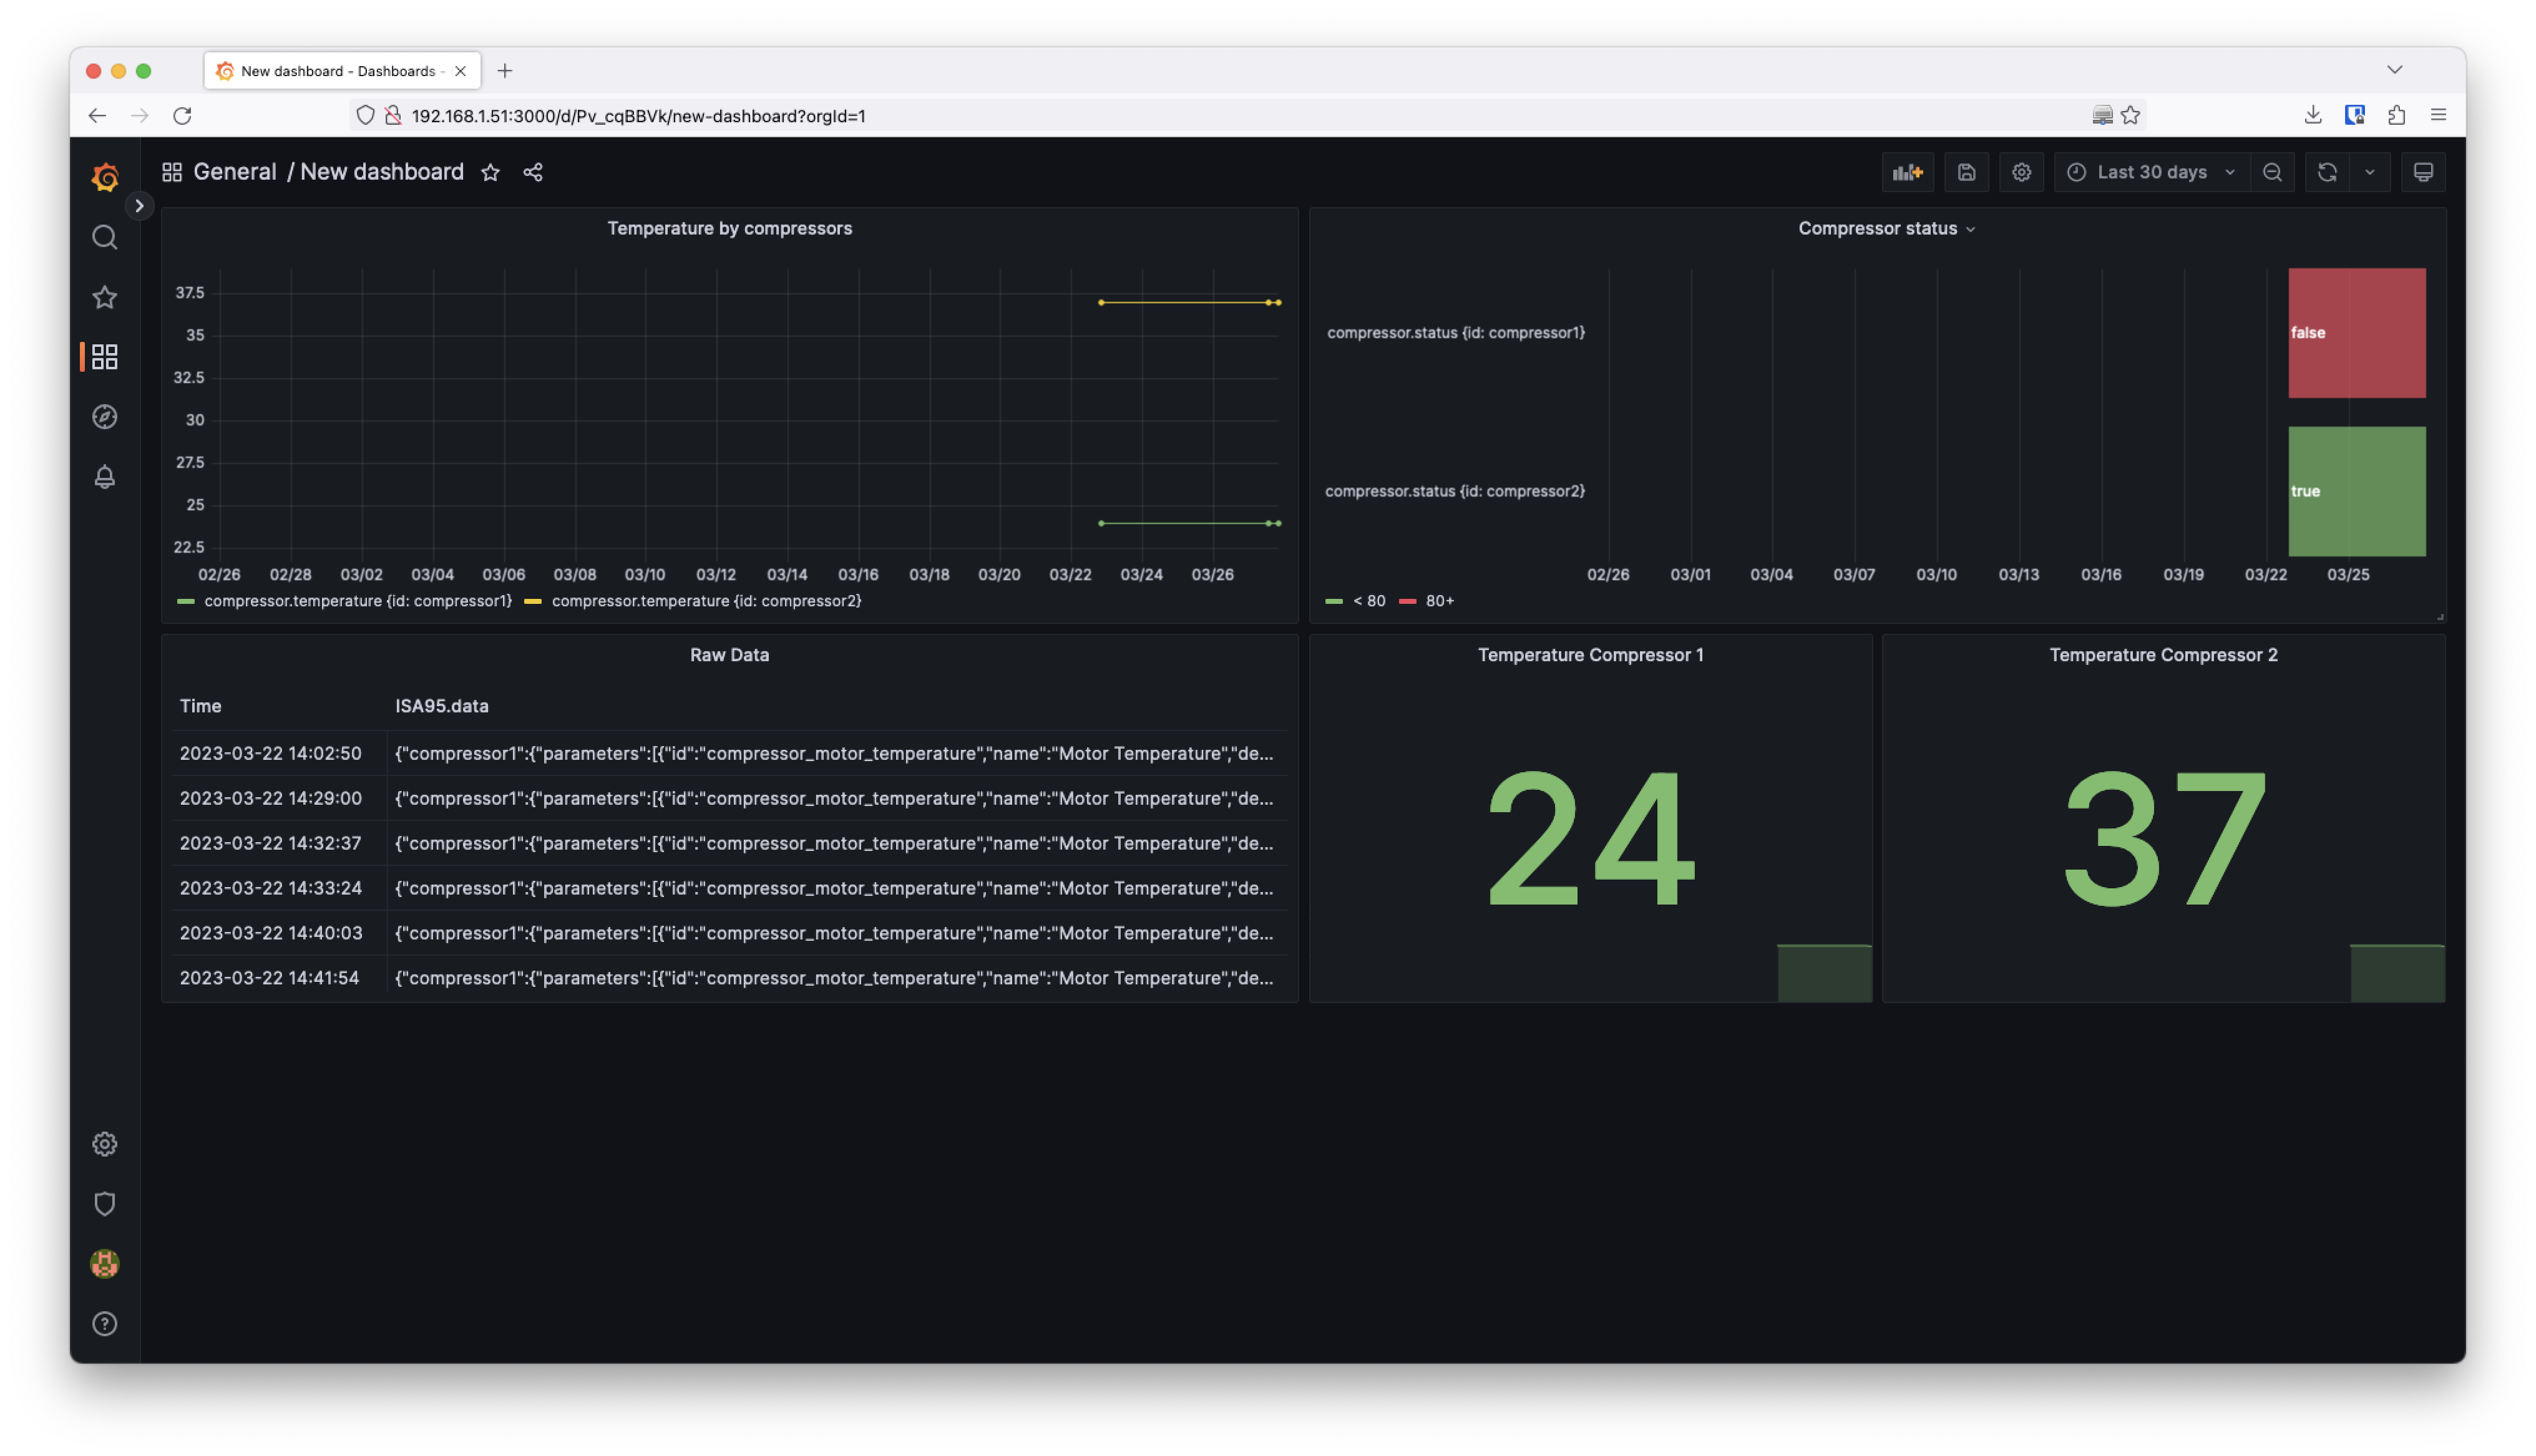This screenshot has width=2536, height=1456.
Task: Open Alerting via the bell icon
Action: click(104, 477)
